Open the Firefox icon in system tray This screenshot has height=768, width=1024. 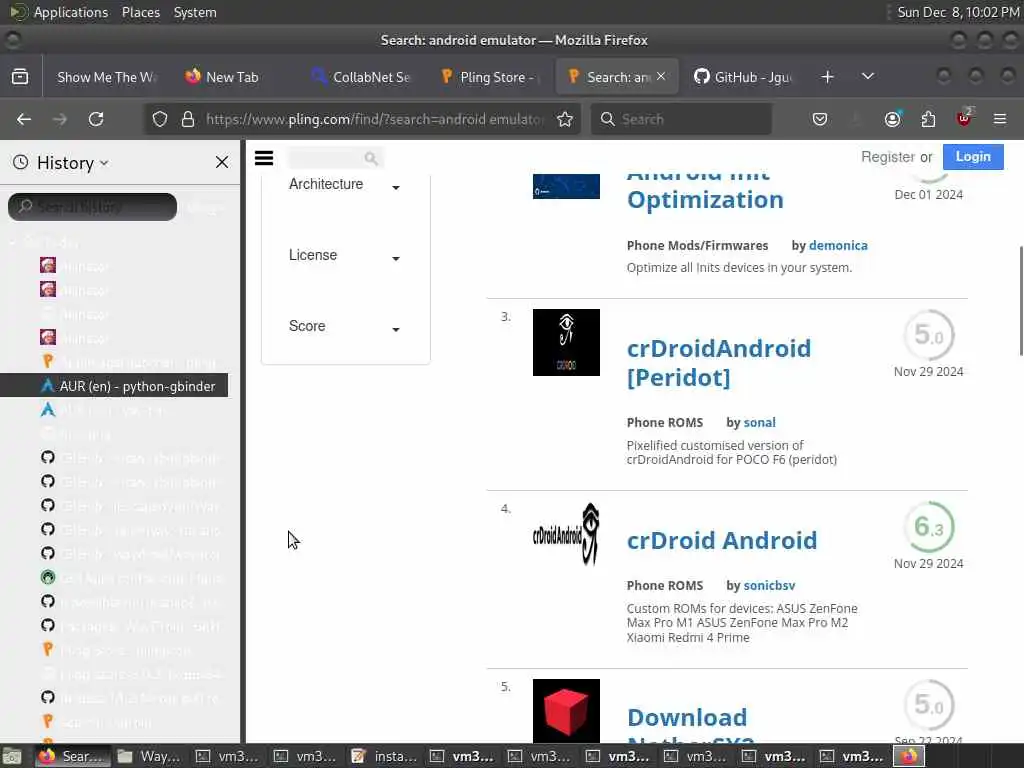click(x=909, y=756)
